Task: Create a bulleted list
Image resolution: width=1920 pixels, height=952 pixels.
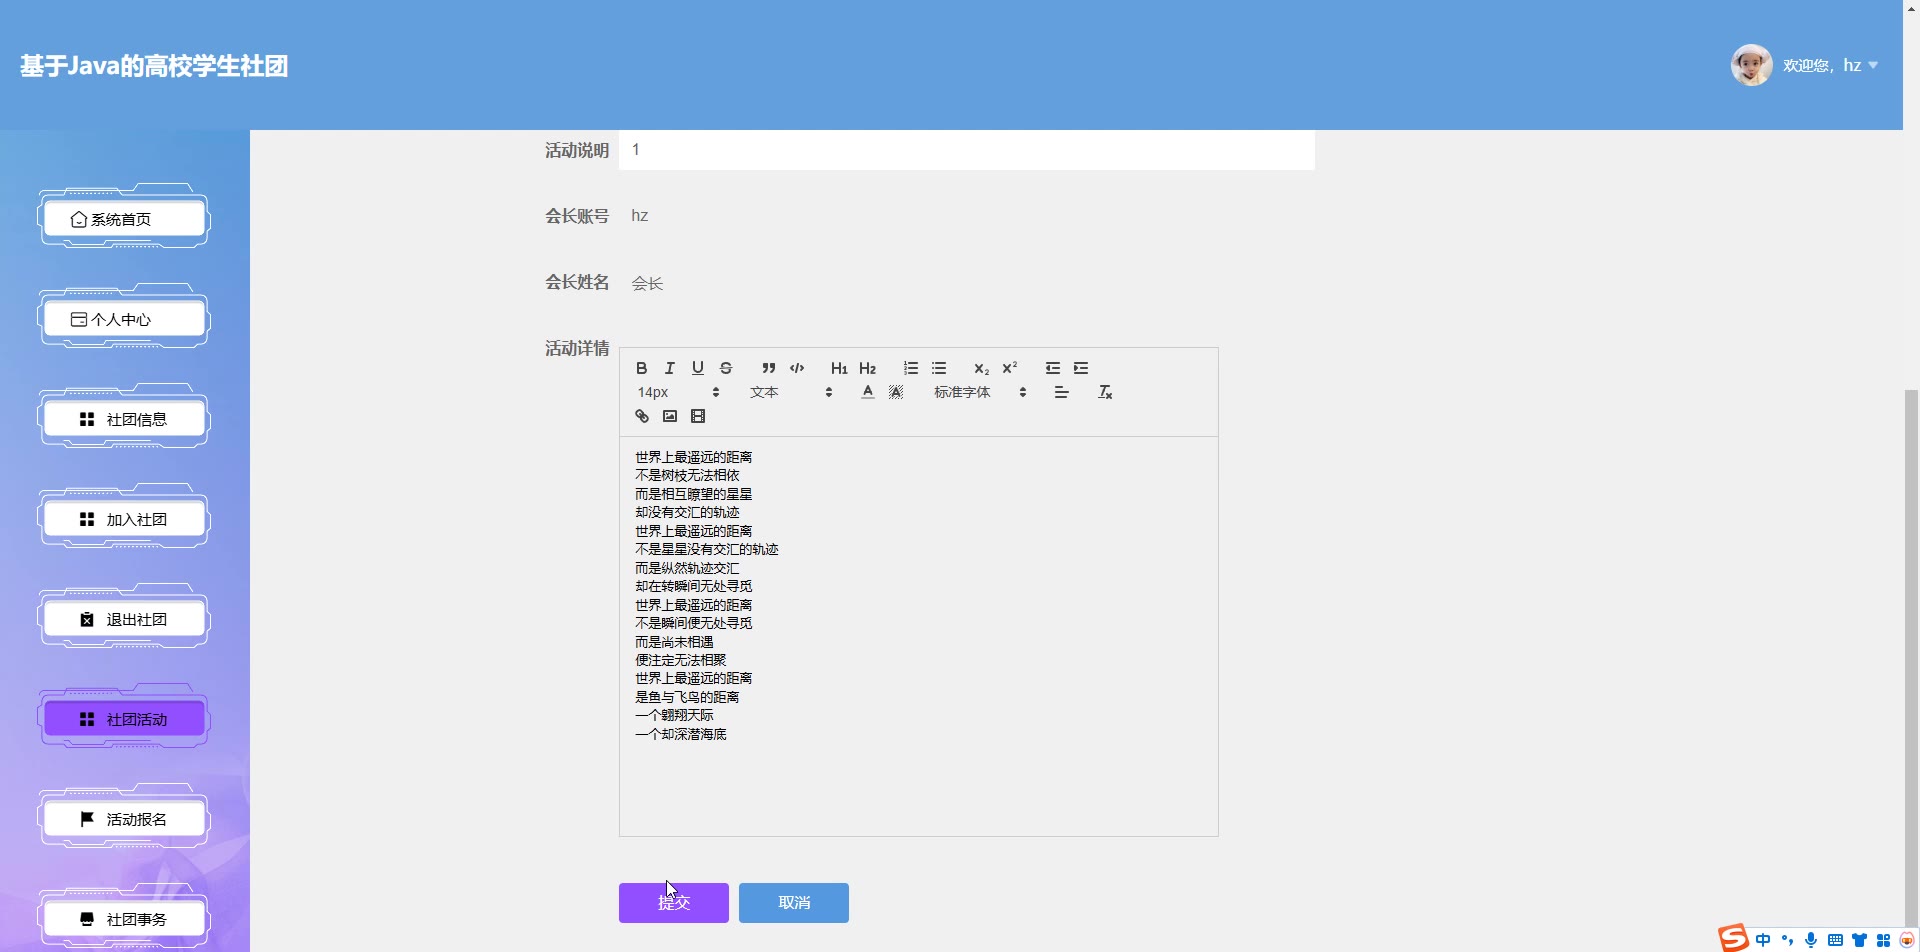Action: pyautogui.click(x=938, y=368)
